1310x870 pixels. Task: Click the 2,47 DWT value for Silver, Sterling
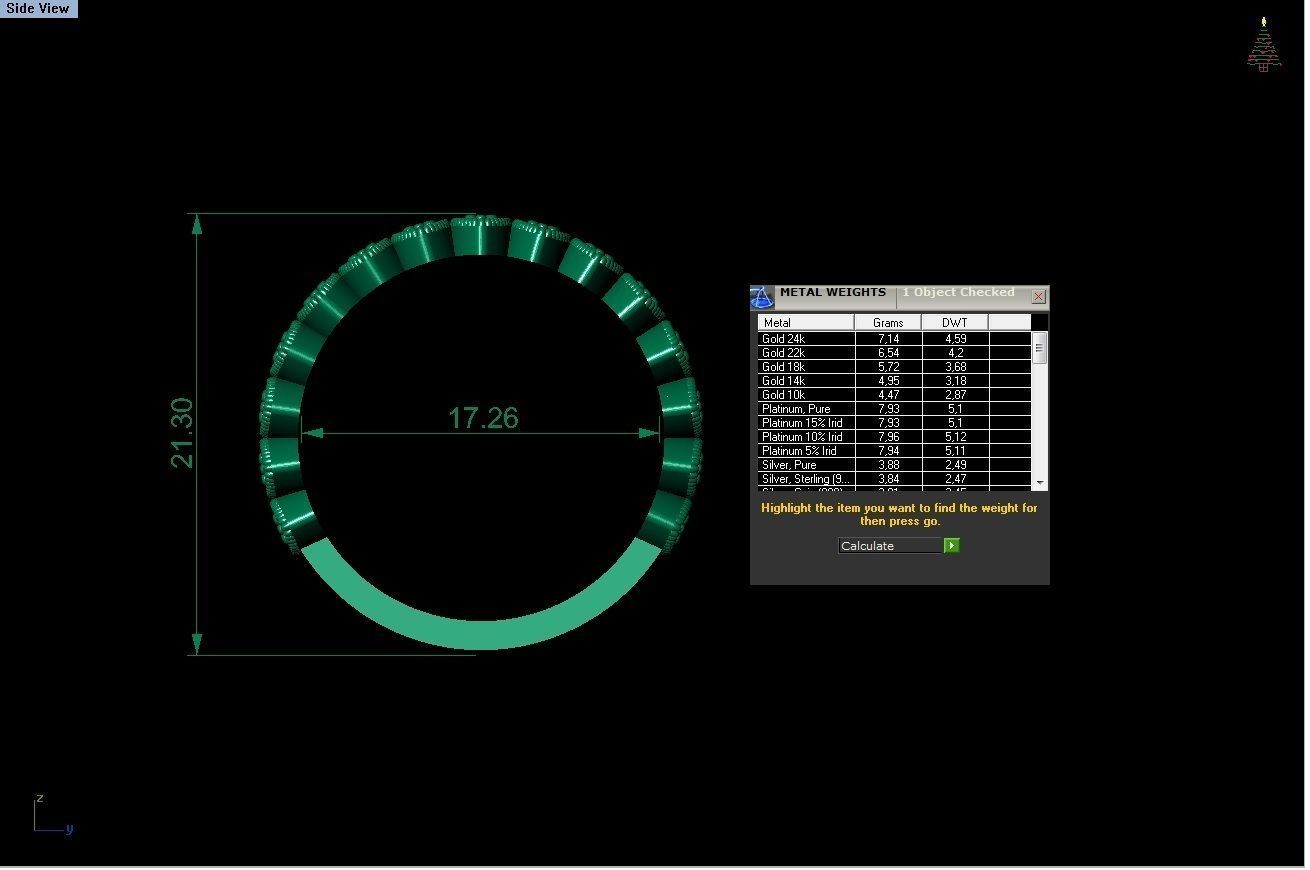click(955, 479)
